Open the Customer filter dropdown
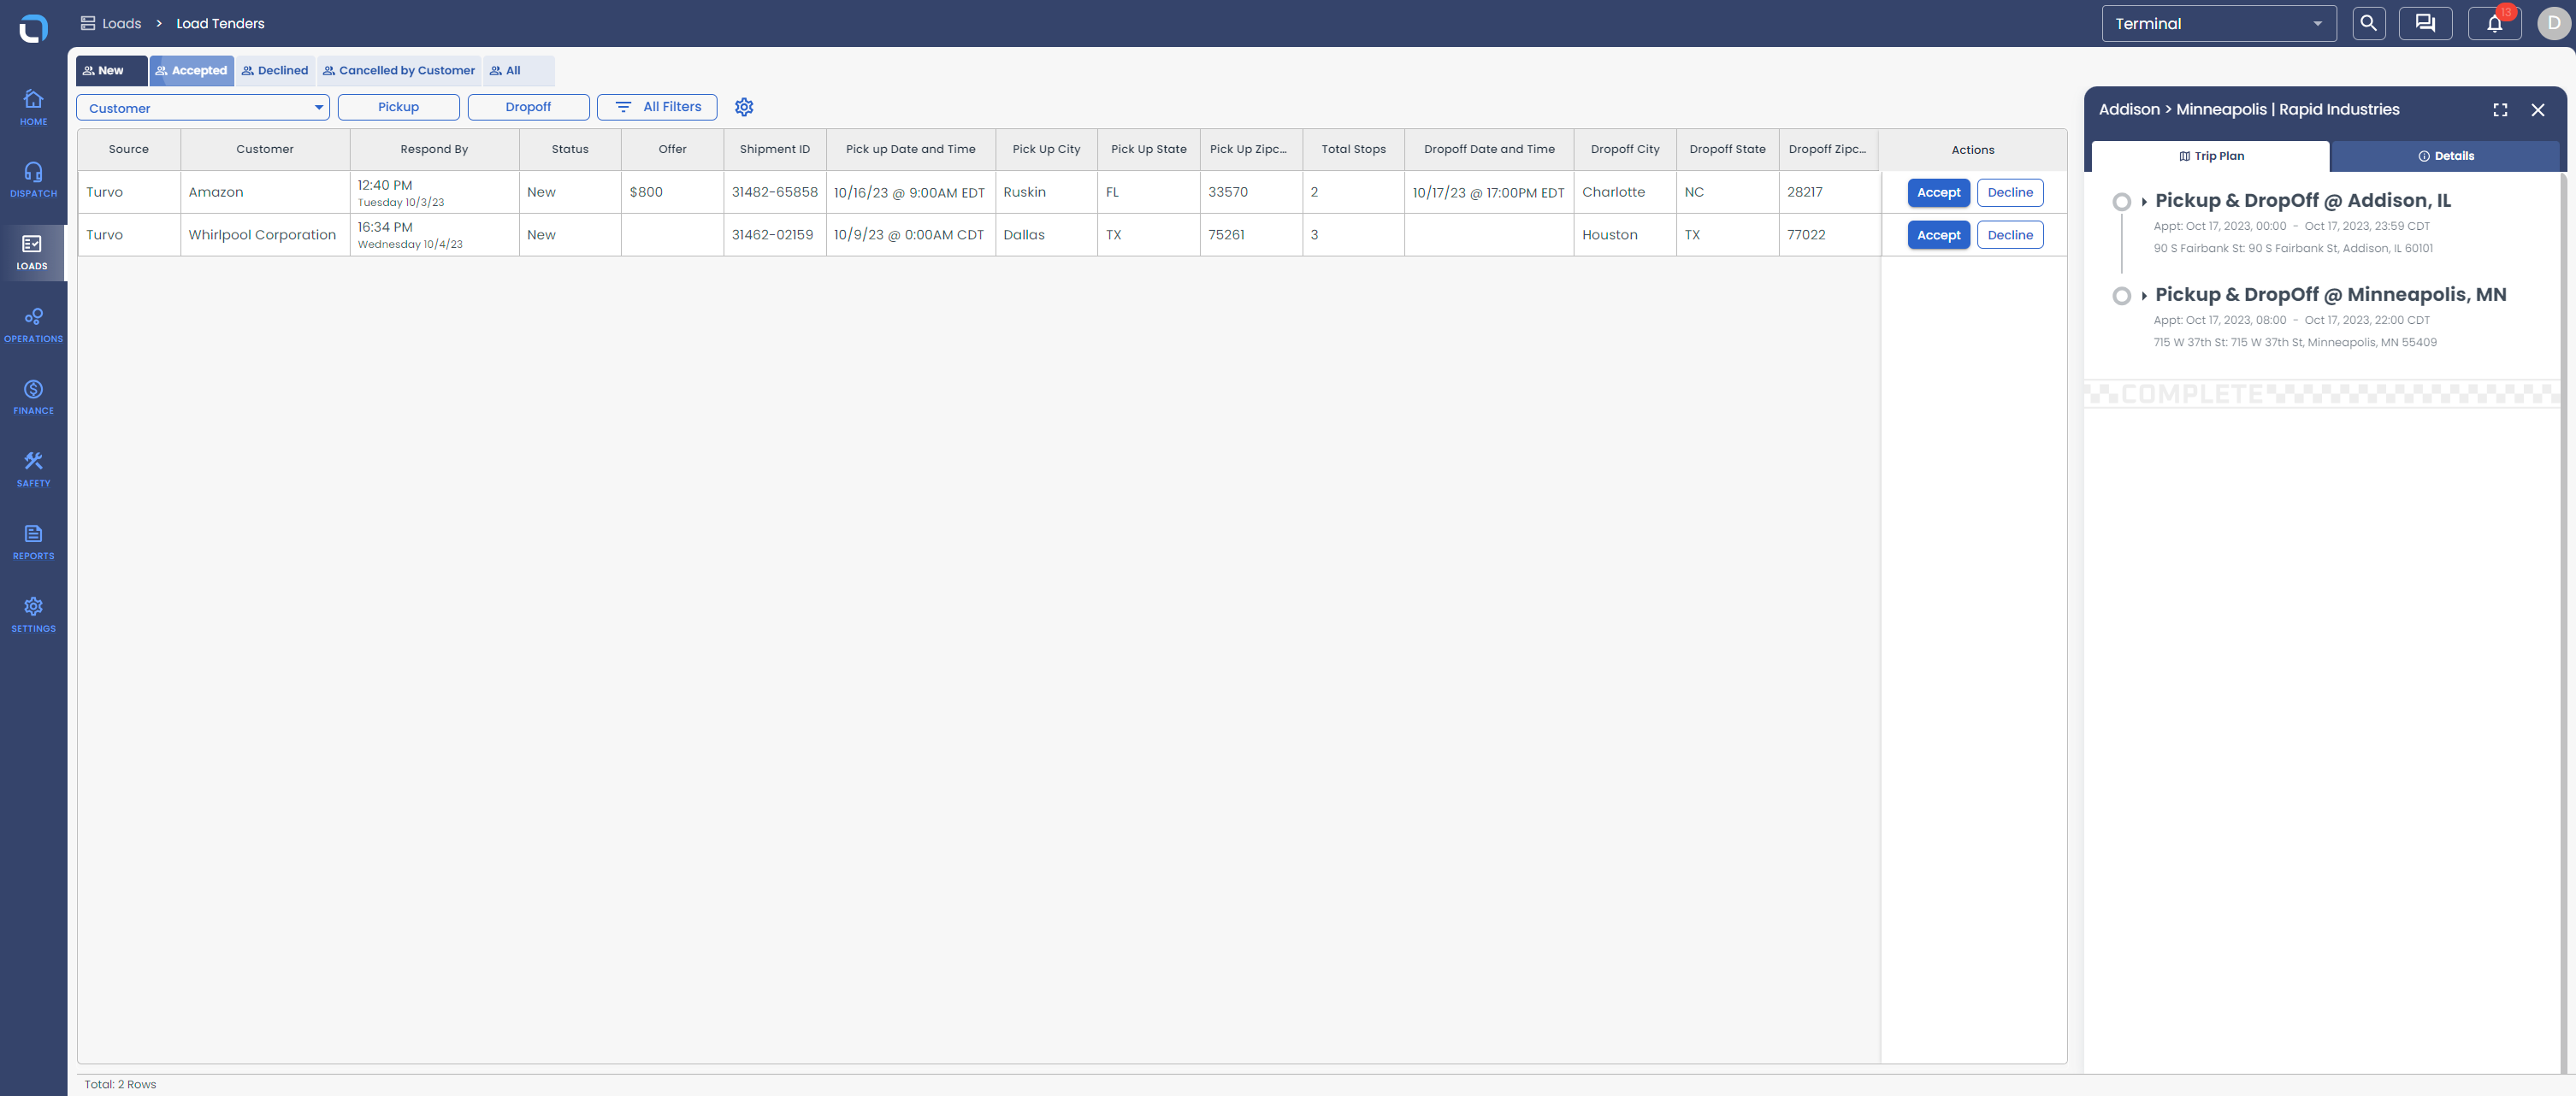This screenshot has width=2576, height=1096. click(x=203, y=107)
